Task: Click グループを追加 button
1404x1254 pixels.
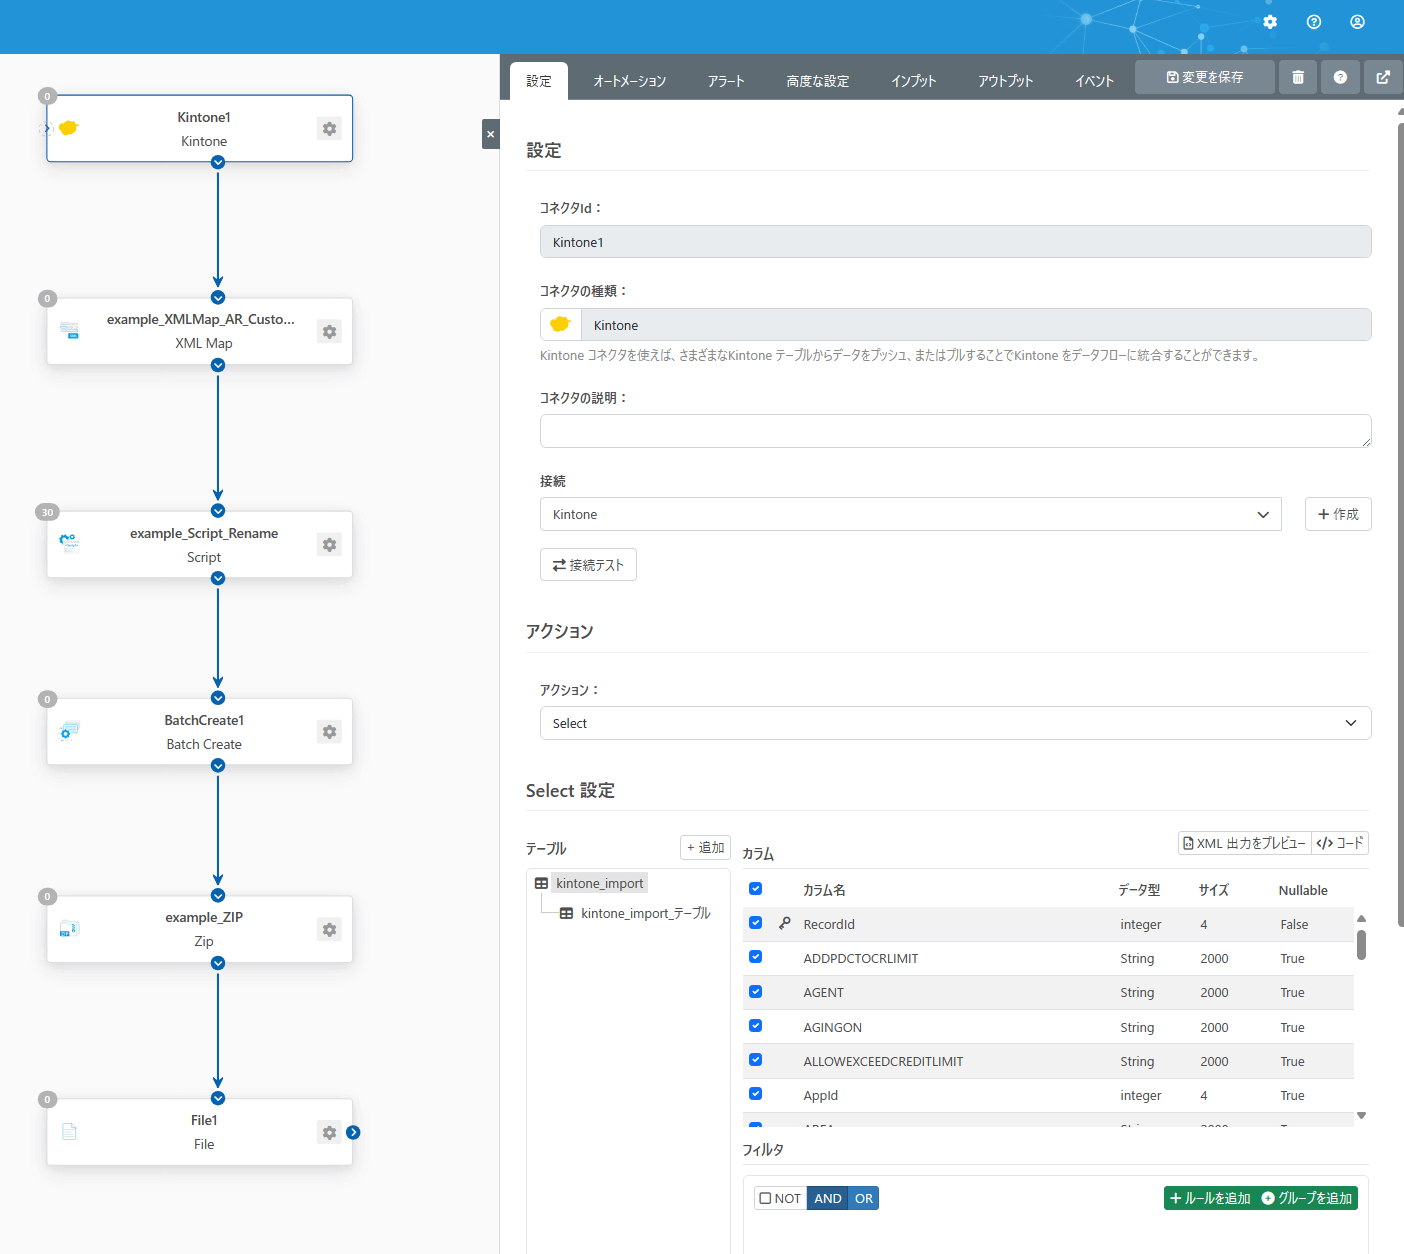Action: 1307,1198
